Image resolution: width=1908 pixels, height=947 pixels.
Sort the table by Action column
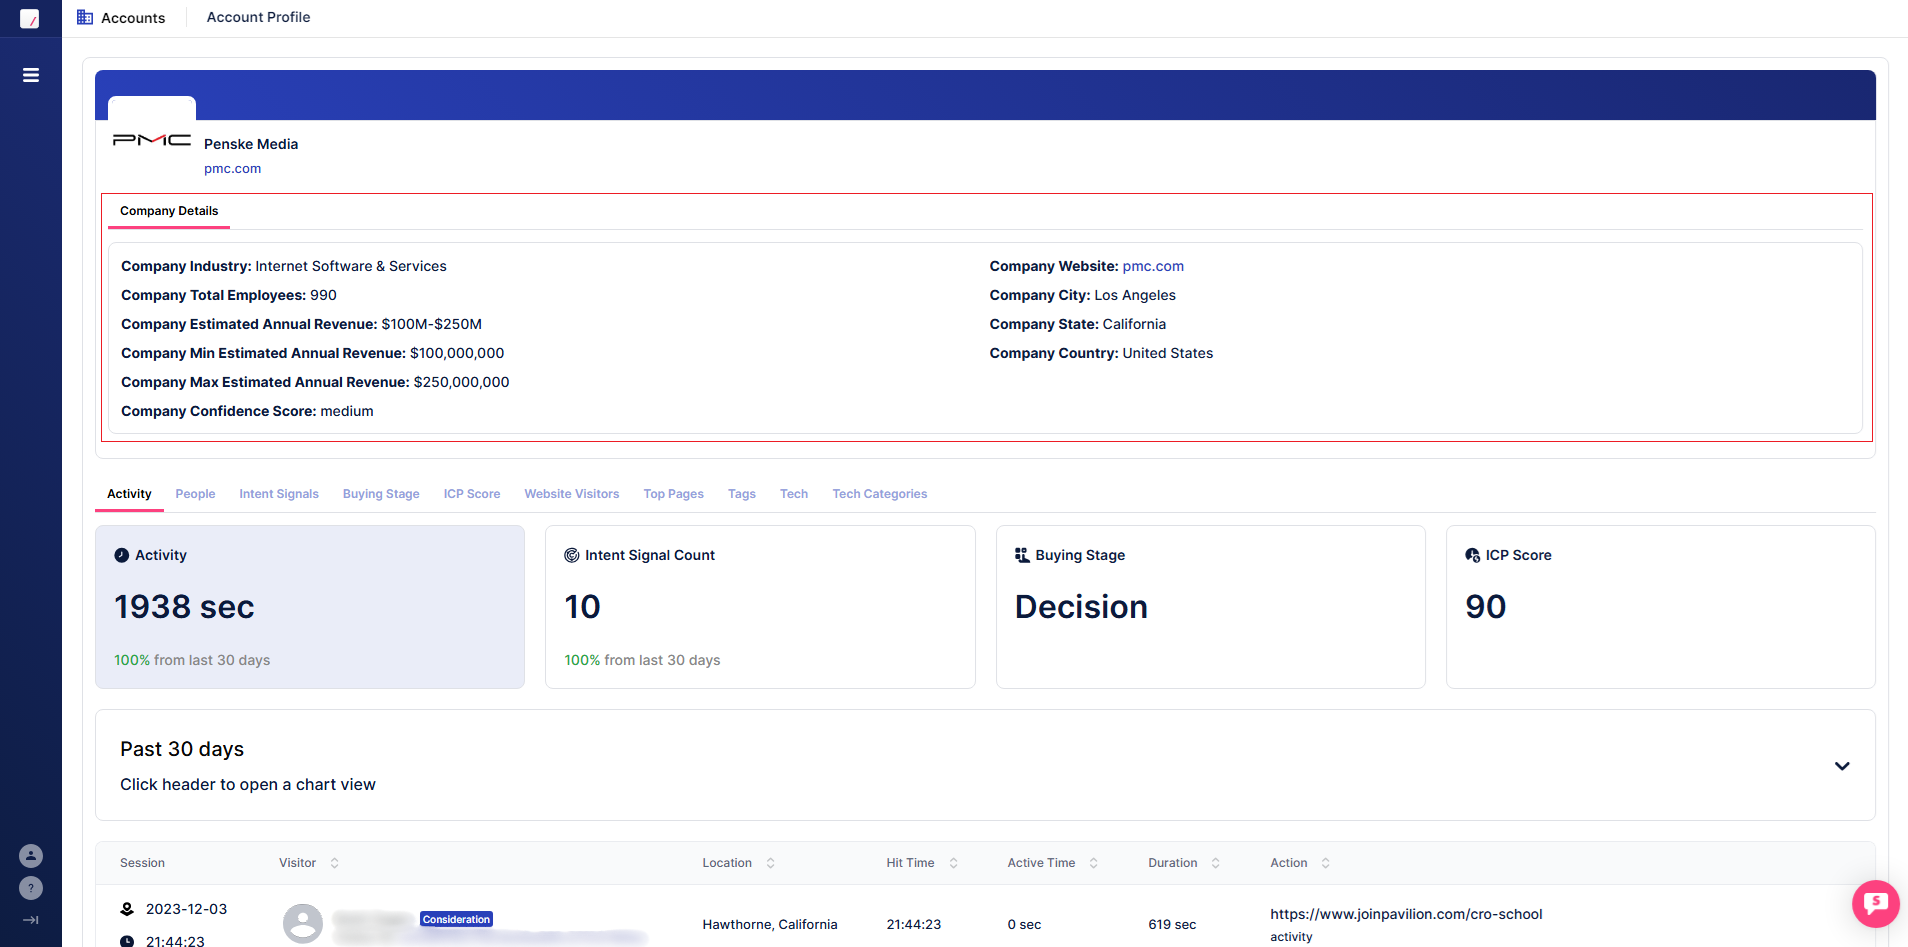coord(1325,863)
